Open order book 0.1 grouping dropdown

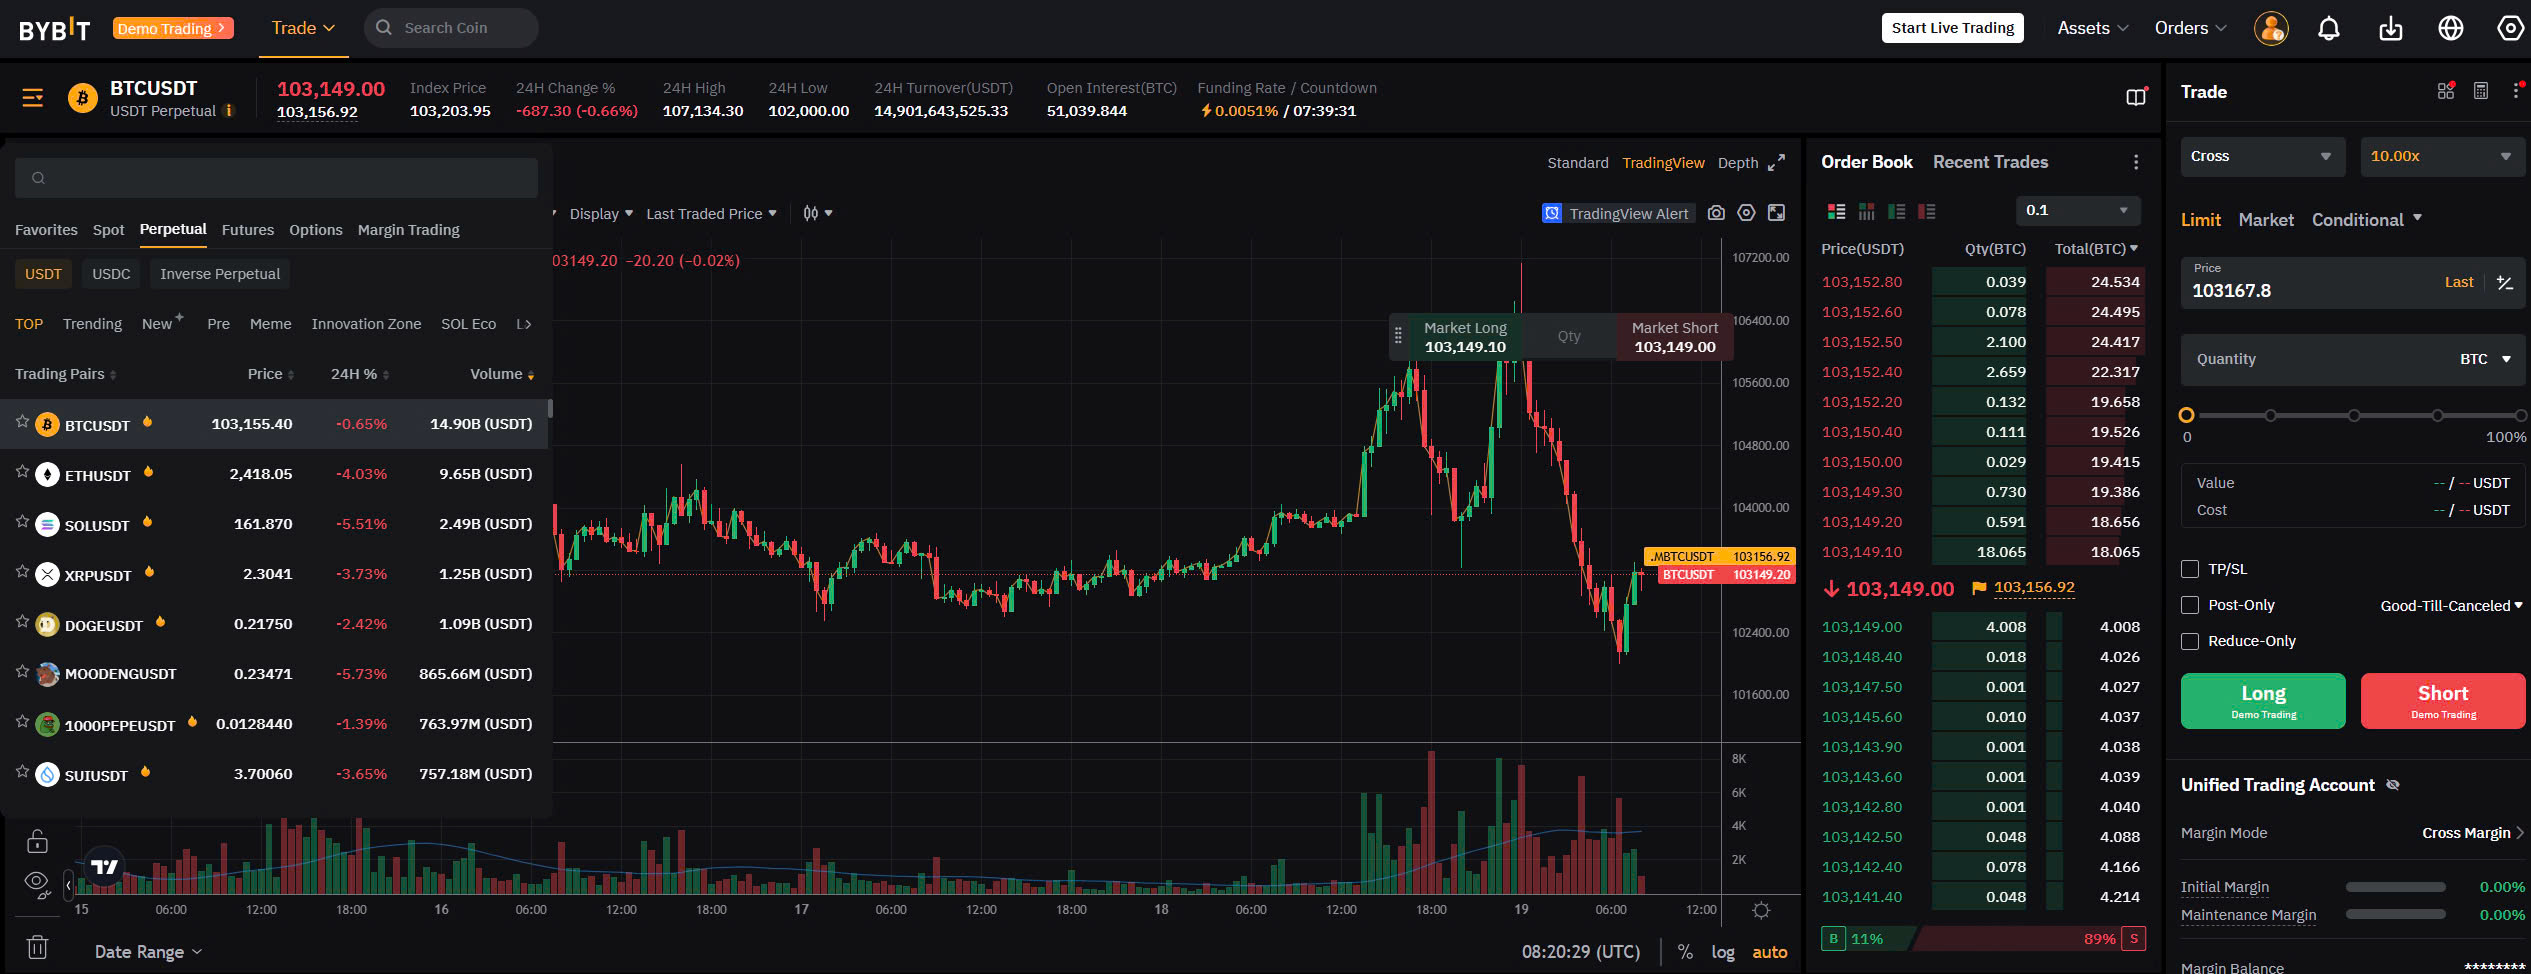(2077, 210)
